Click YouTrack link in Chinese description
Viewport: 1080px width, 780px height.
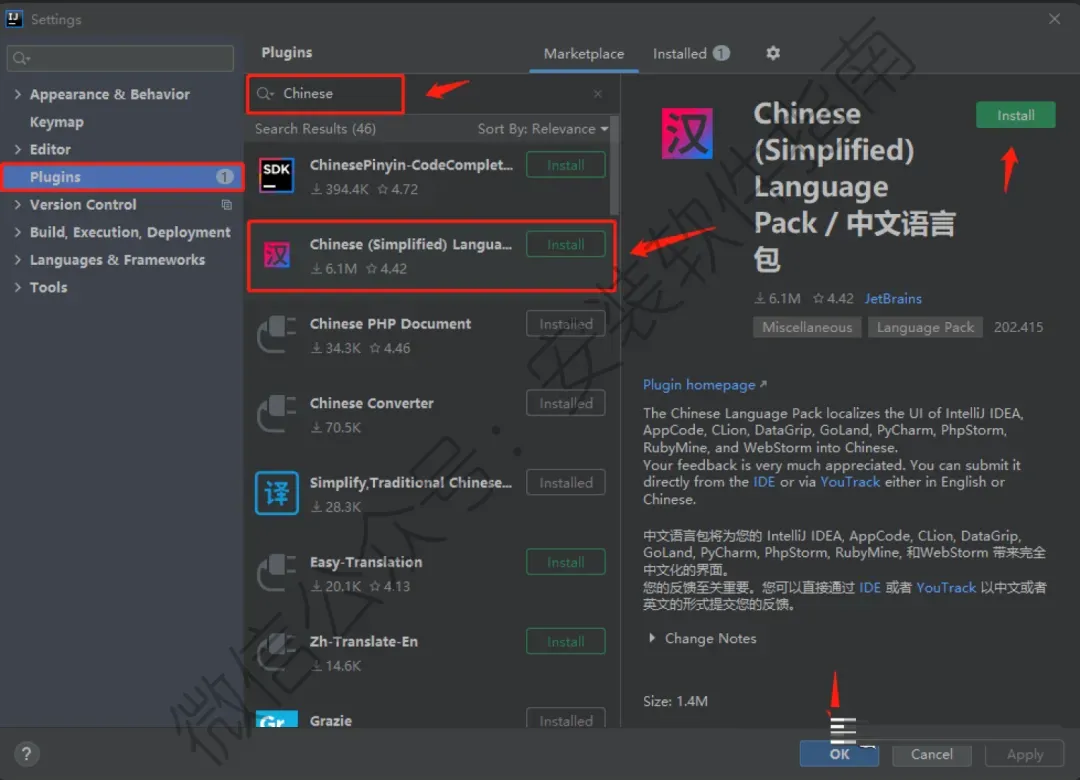(x=946, y=587)
